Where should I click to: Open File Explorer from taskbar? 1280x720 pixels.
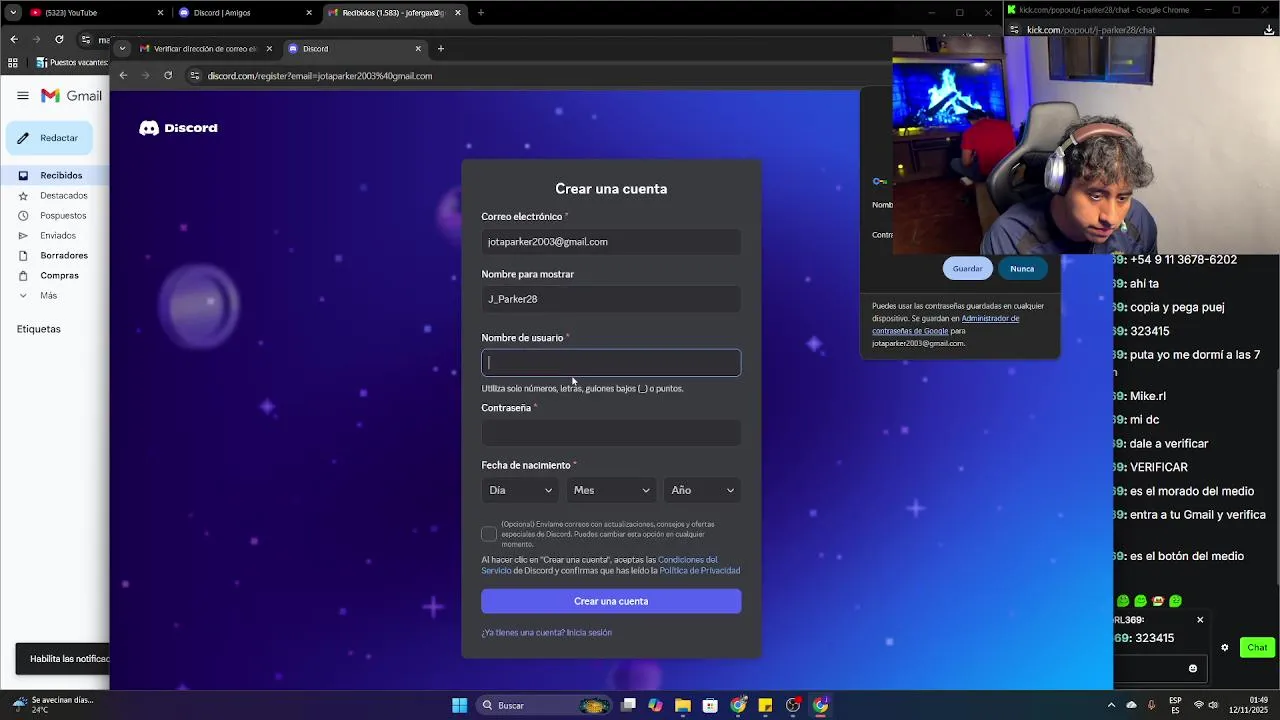click(x=682, y=705)
